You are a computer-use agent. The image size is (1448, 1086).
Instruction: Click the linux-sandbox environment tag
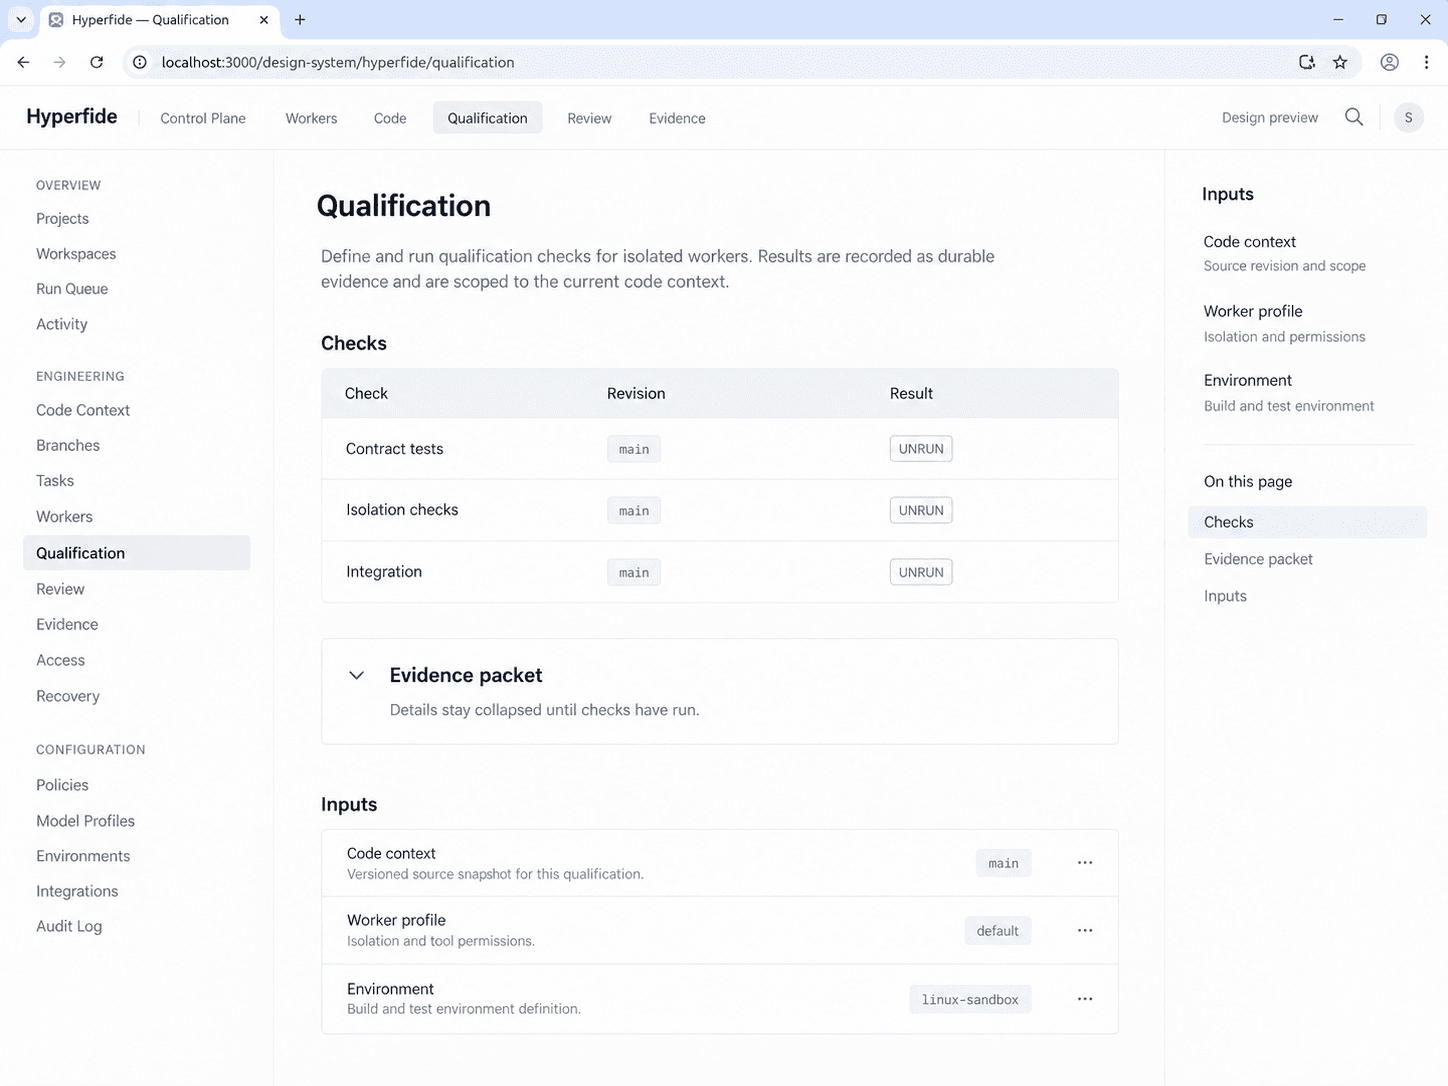970,999
